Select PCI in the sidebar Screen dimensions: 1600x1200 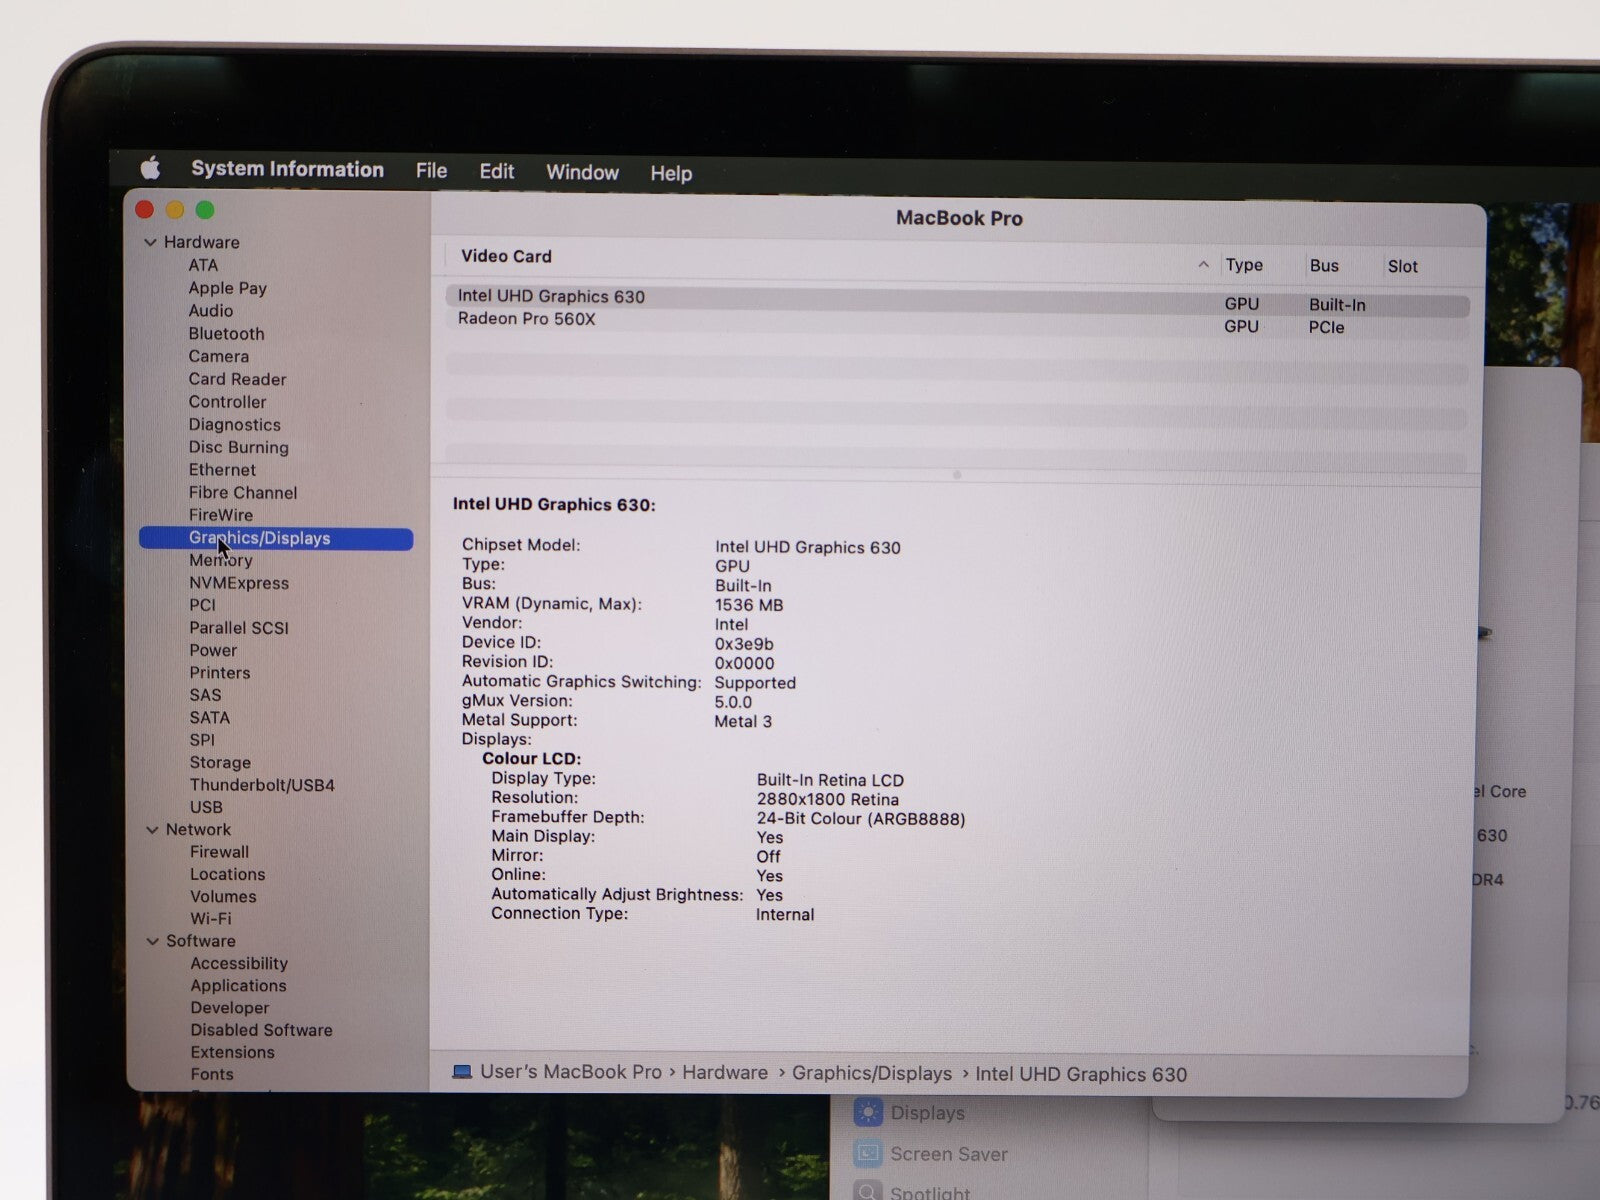point(202,605)
